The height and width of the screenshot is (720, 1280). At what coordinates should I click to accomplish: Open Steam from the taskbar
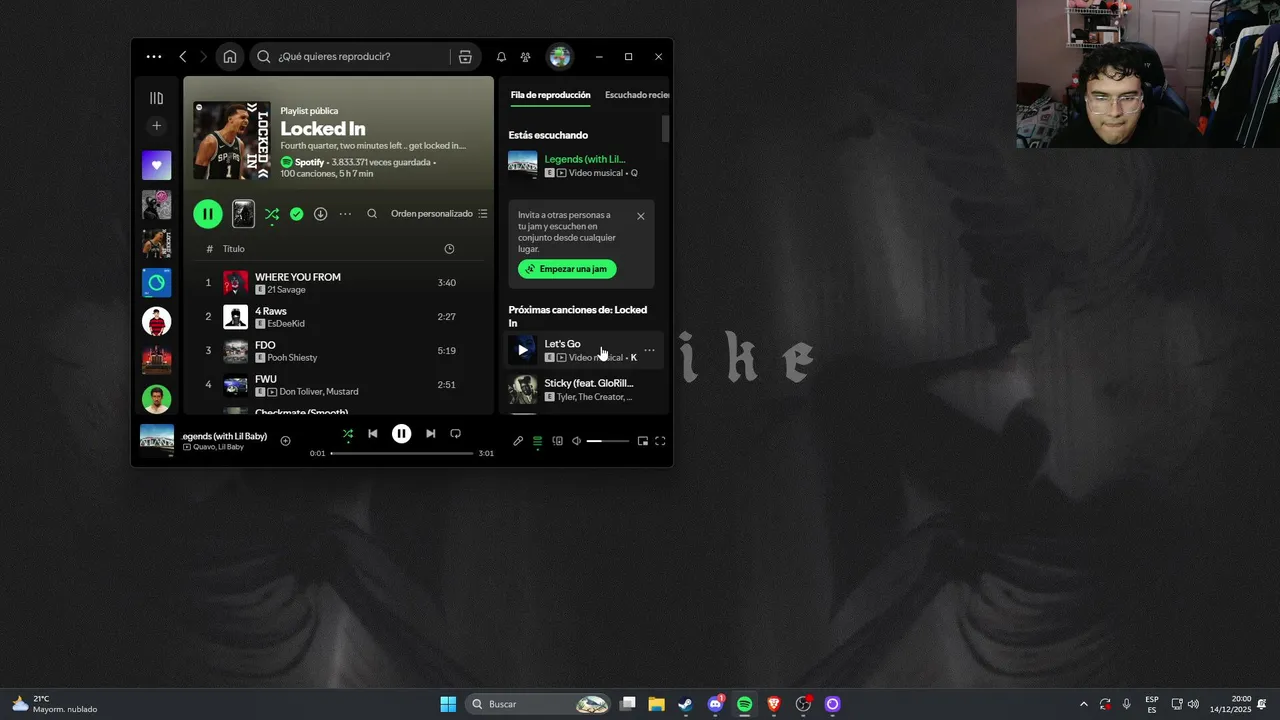(x=685, y=704)
